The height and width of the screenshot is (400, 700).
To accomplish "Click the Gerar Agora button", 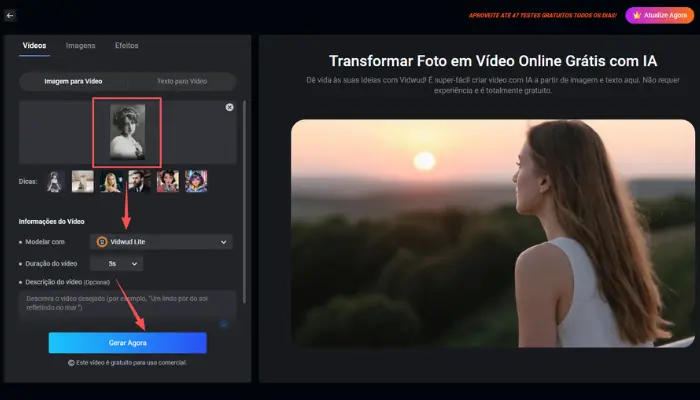I will pos(128,343).
